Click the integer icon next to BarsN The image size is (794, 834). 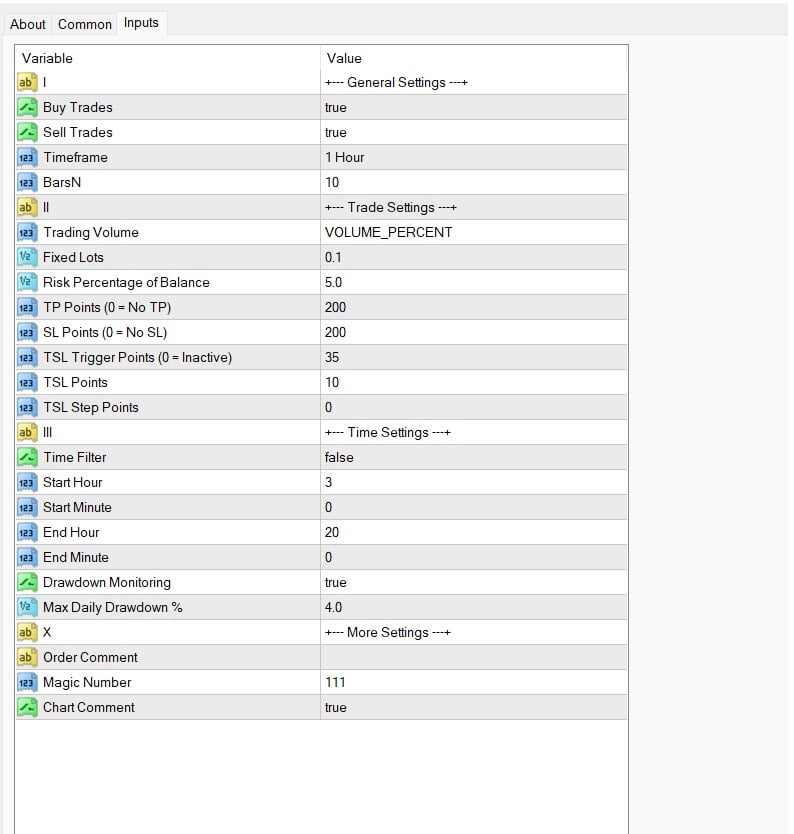(x=27, y=182)
